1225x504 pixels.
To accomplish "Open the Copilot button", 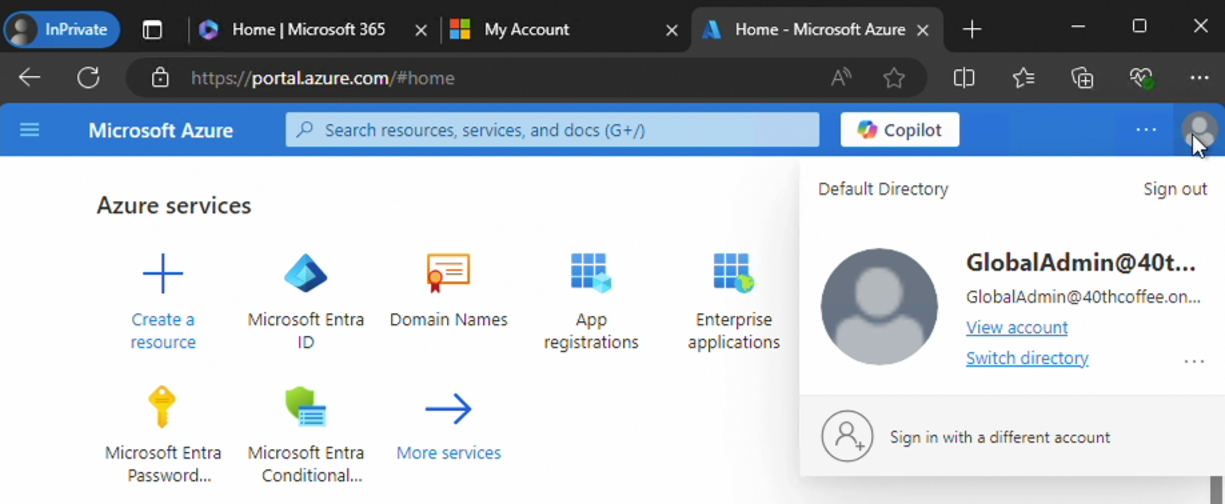I will 900,130.
